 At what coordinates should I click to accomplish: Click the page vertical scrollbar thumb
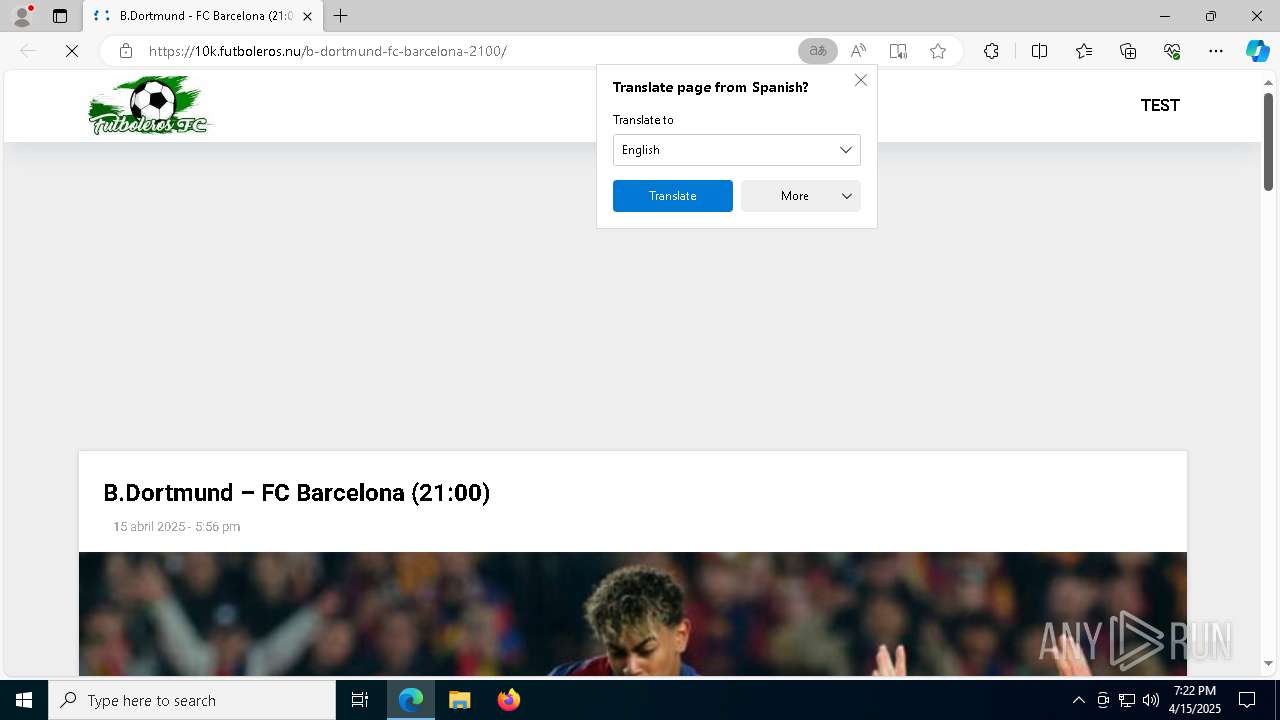tap(1268, 140)
